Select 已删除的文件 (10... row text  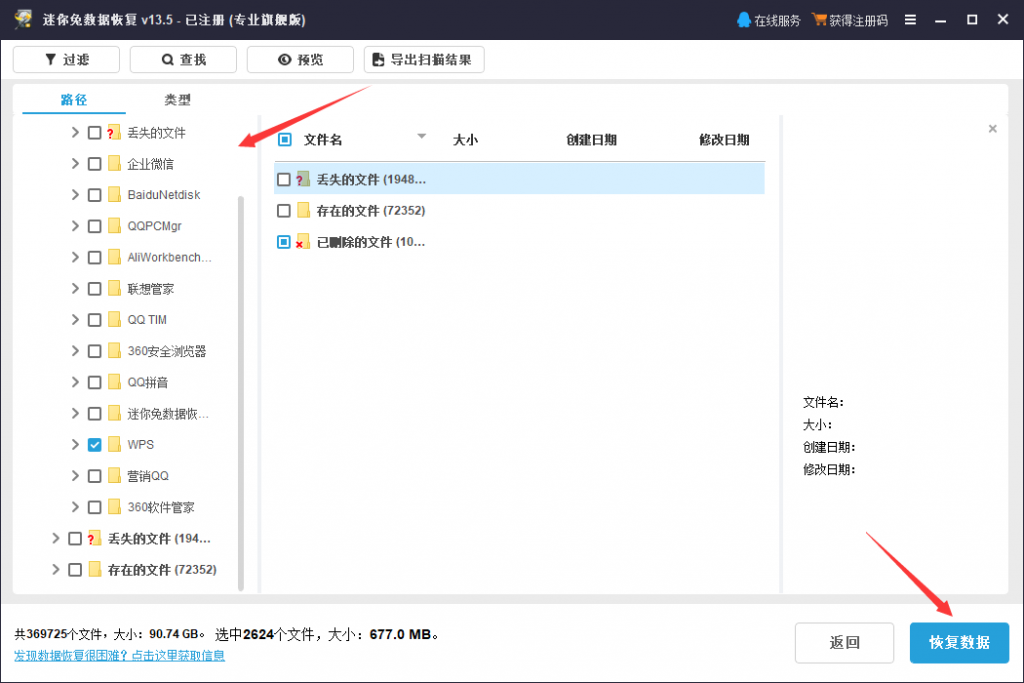pos(371,242)
